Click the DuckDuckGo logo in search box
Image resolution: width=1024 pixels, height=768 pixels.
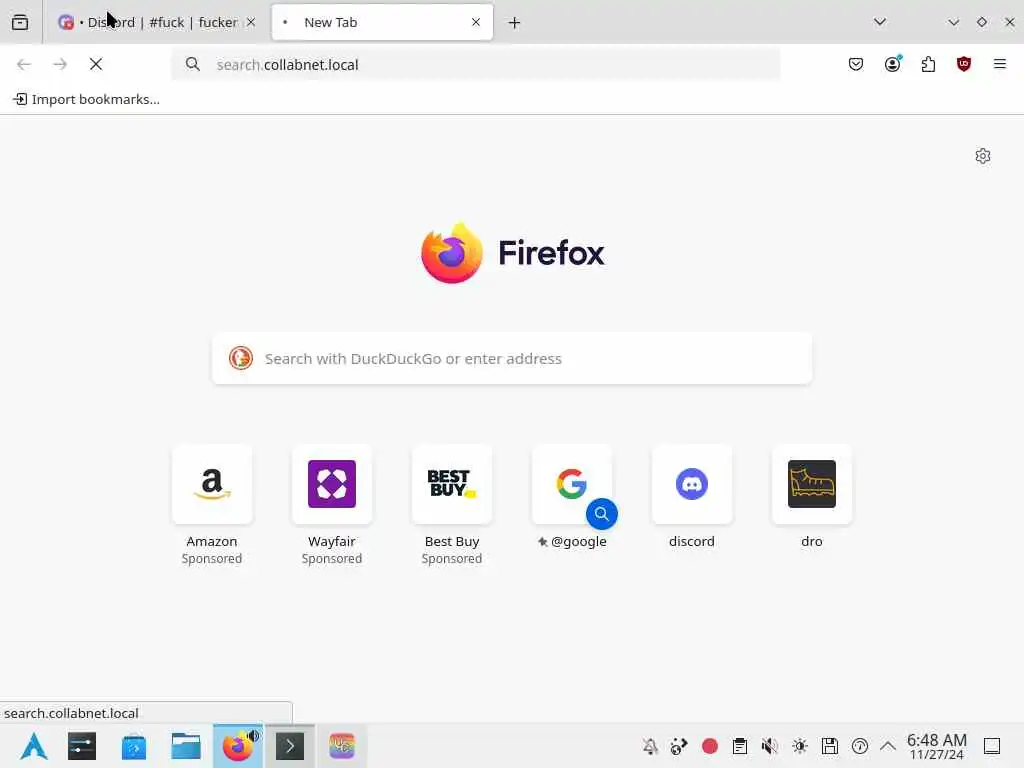[240, 358]
